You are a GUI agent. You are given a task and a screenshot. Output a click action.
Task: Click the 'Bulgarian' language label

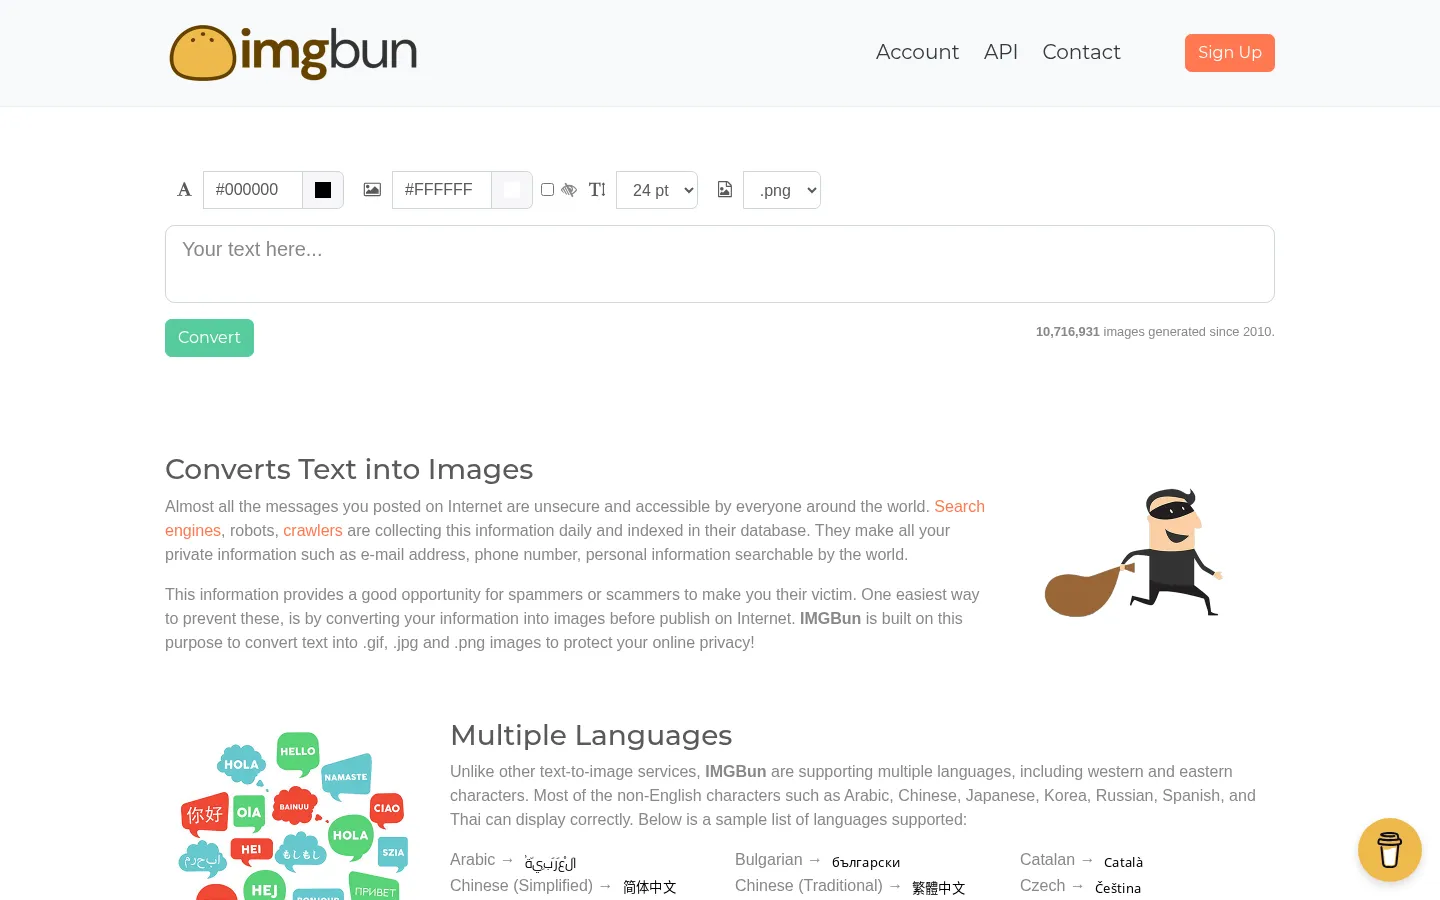pyautogui.click(x=769, y=860)
